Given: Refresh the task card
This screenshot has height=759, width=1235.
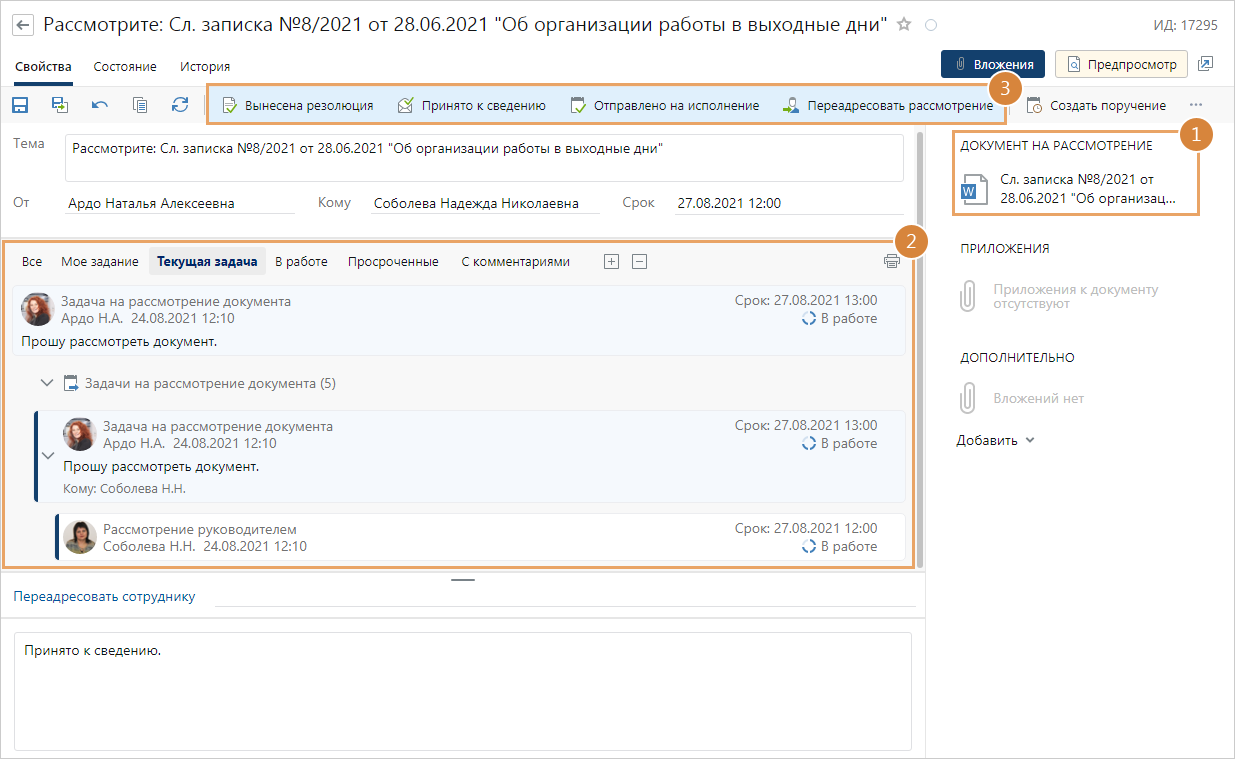Looking at the screenshot, I should [180, 105].
